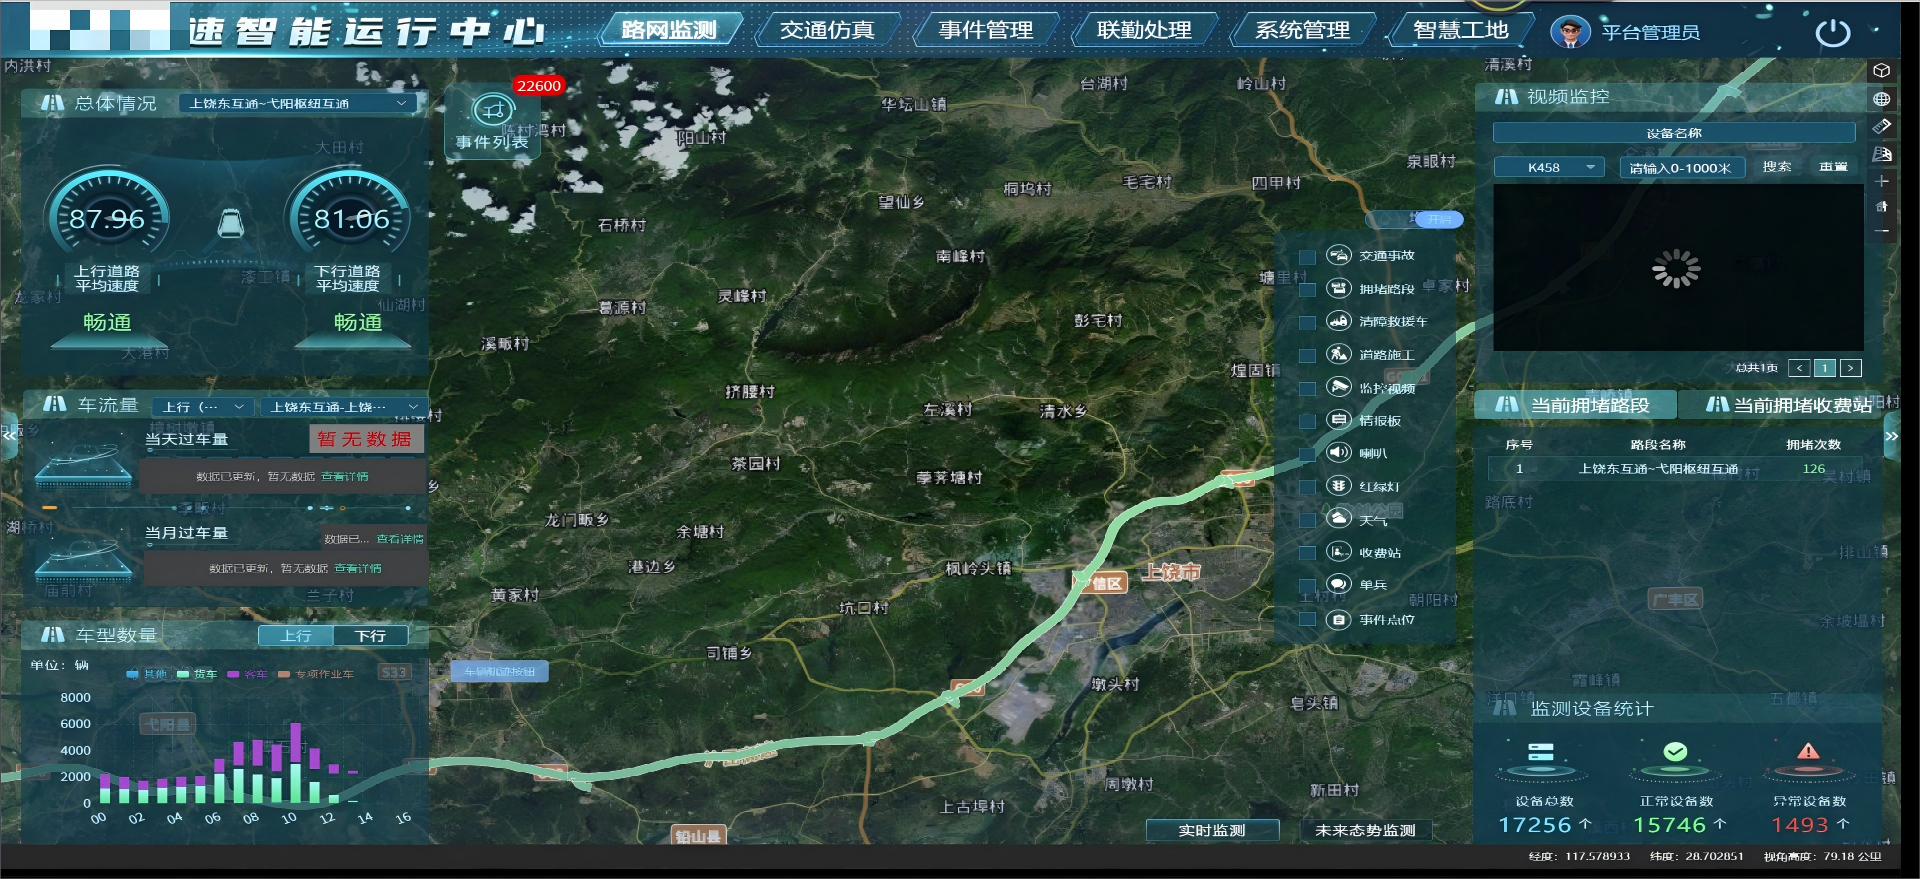Zoom in with the plus icon
1920x879 pixels.
pyautogui.click(x=1881, y=181)
